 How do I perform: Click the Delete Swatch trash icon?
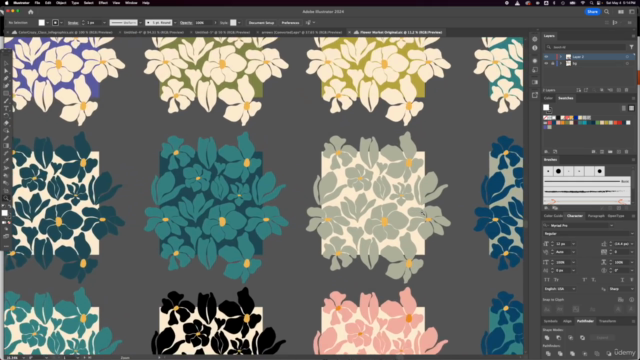pos(627,151)
